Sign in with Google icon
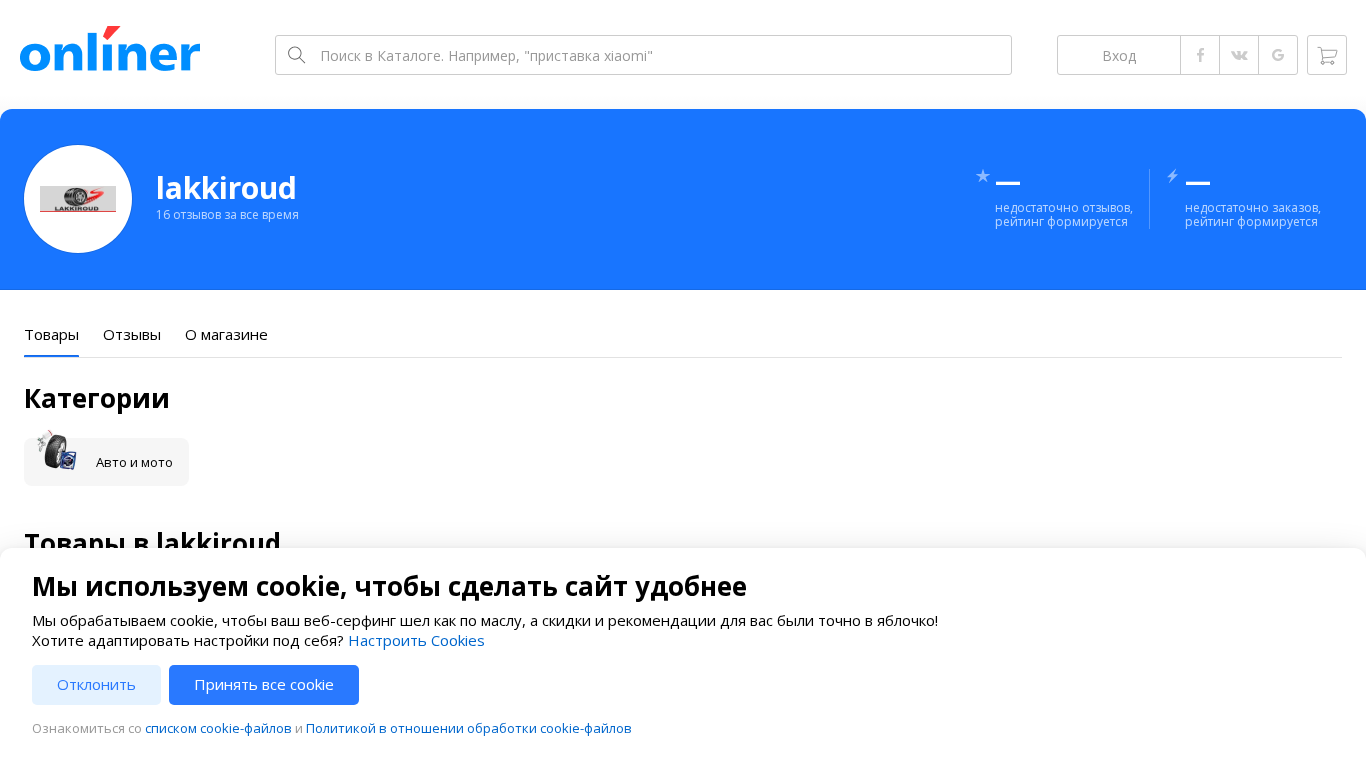The width and height of the screenshot is (1366, 768). (x=1278, y=55)
